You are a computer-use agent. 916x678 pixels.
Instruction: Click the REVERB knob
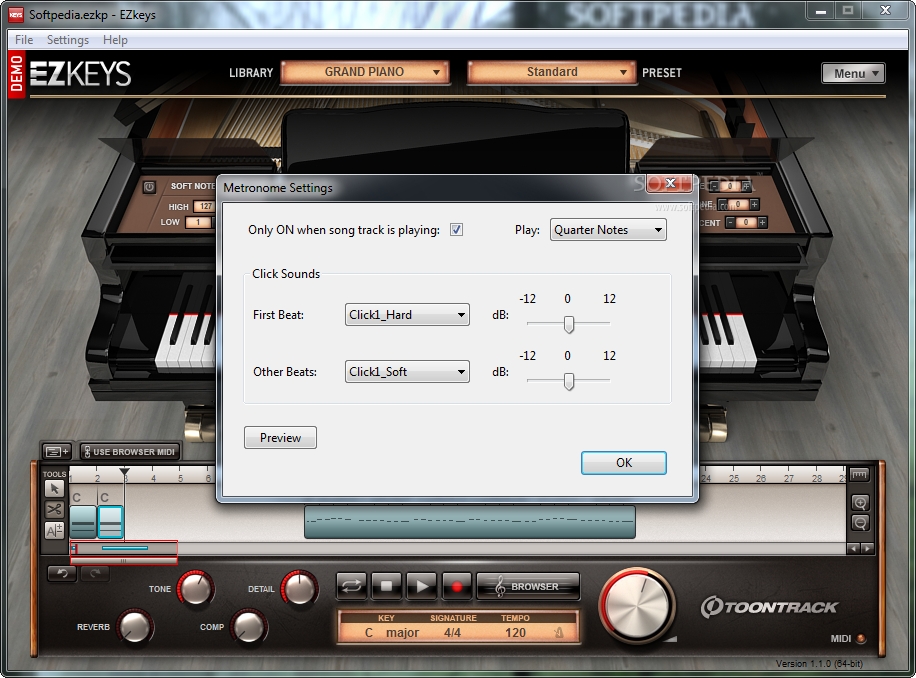click(135, 627)
